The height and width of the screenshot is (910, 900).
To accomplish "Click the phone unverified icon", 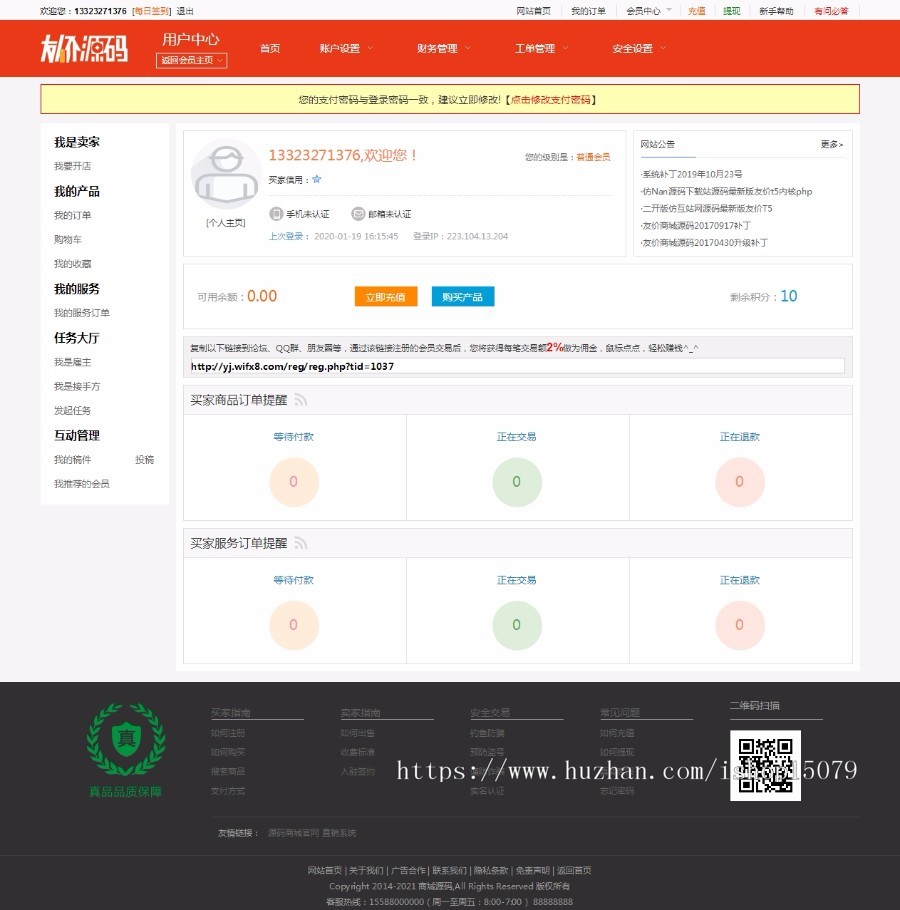I will (276, 214).
